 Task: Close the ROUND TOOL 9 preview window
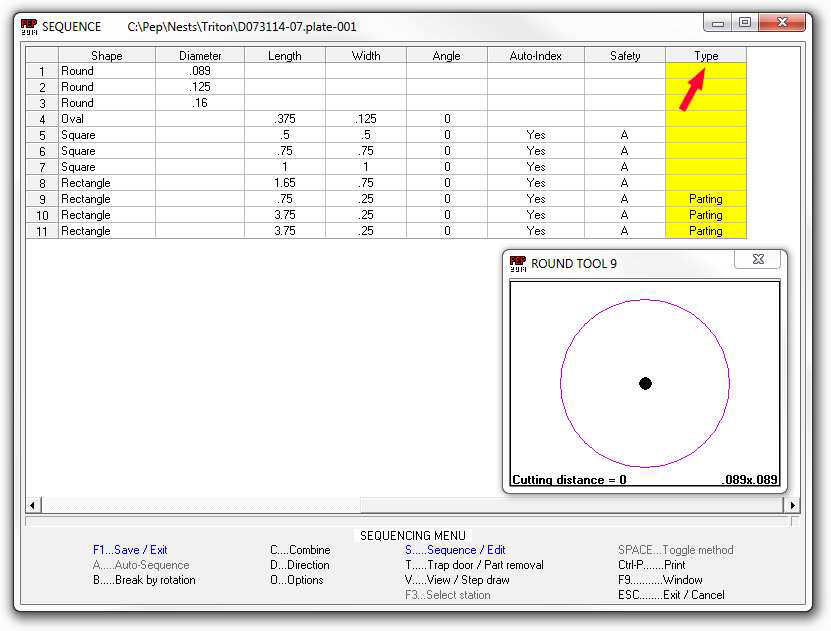(757, 261)
